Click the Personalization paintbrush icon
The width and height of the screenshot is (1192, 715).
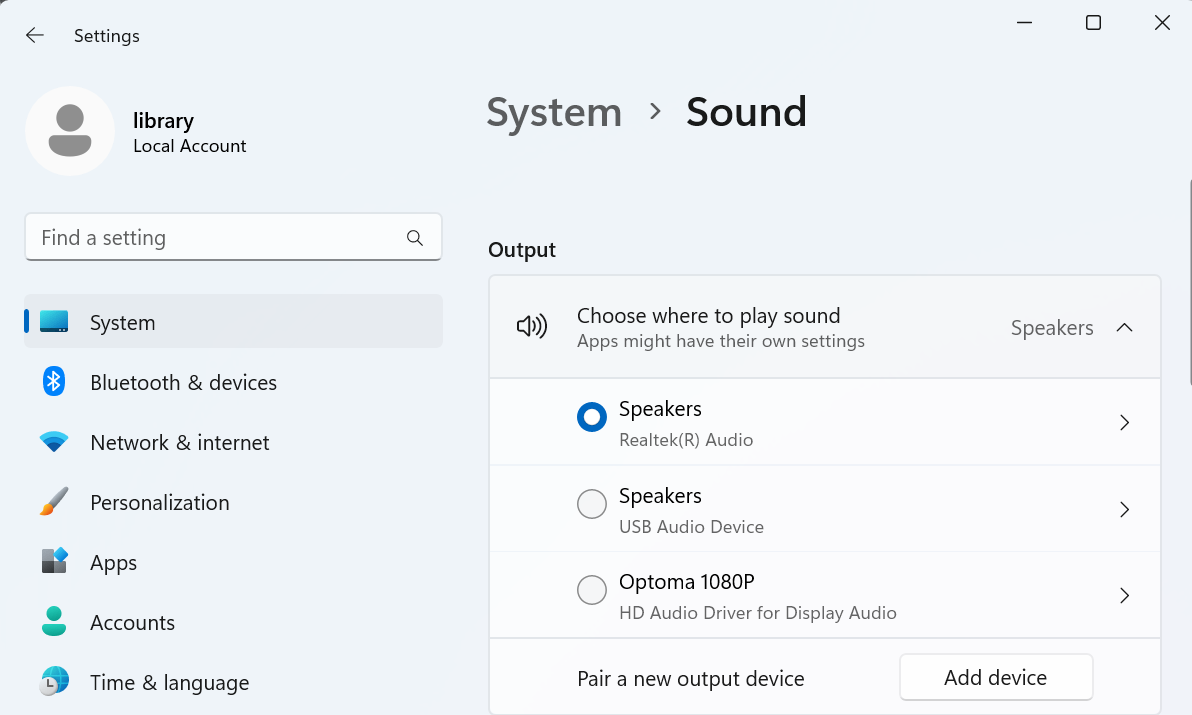(54, 502)
